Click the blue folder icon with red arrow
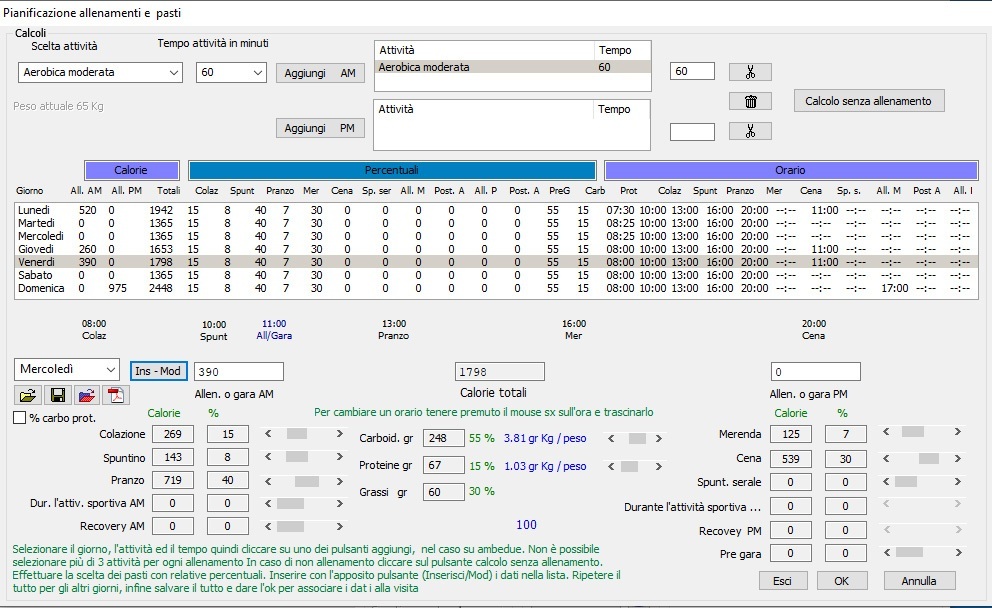Screen dimensions: 992x608 87,395
